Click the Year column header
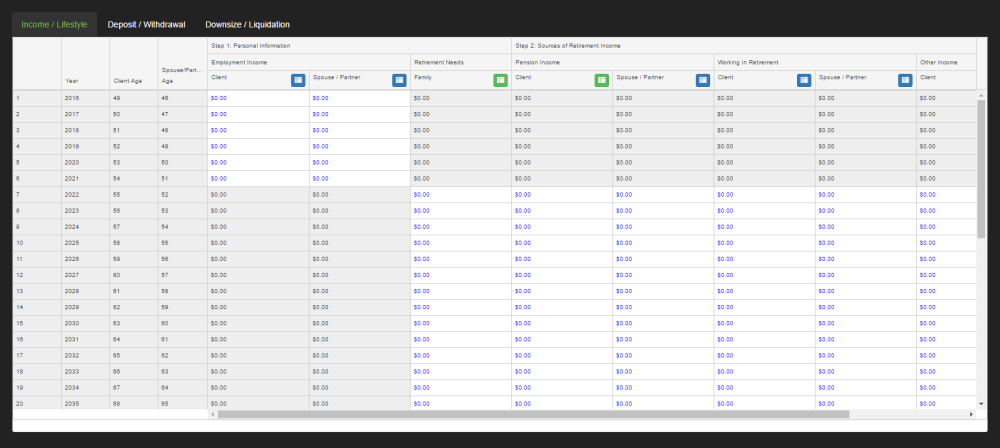 [85, 63]
